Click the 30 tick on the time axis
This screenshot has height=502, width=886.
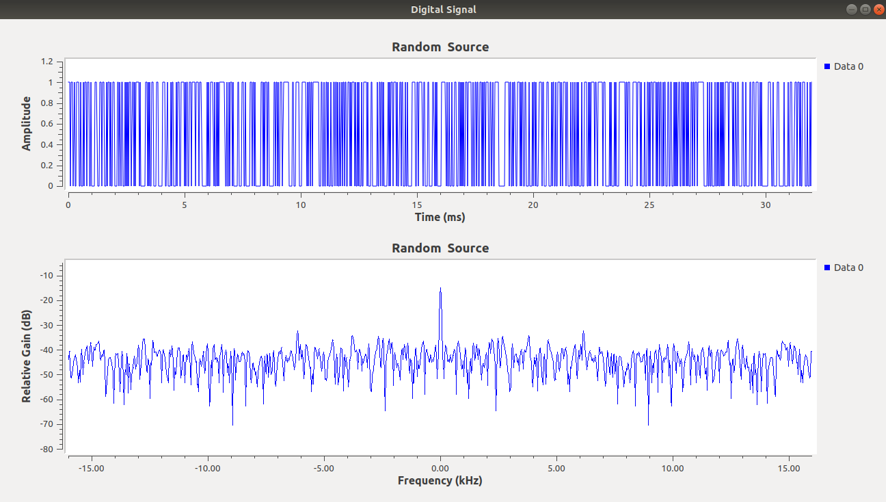[x=765, y=205]
